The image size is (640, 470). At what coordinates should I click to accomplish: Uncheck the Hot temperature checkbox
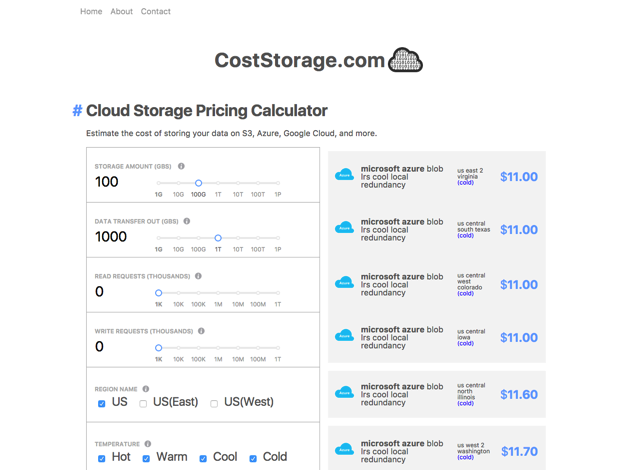click(102, 459)
